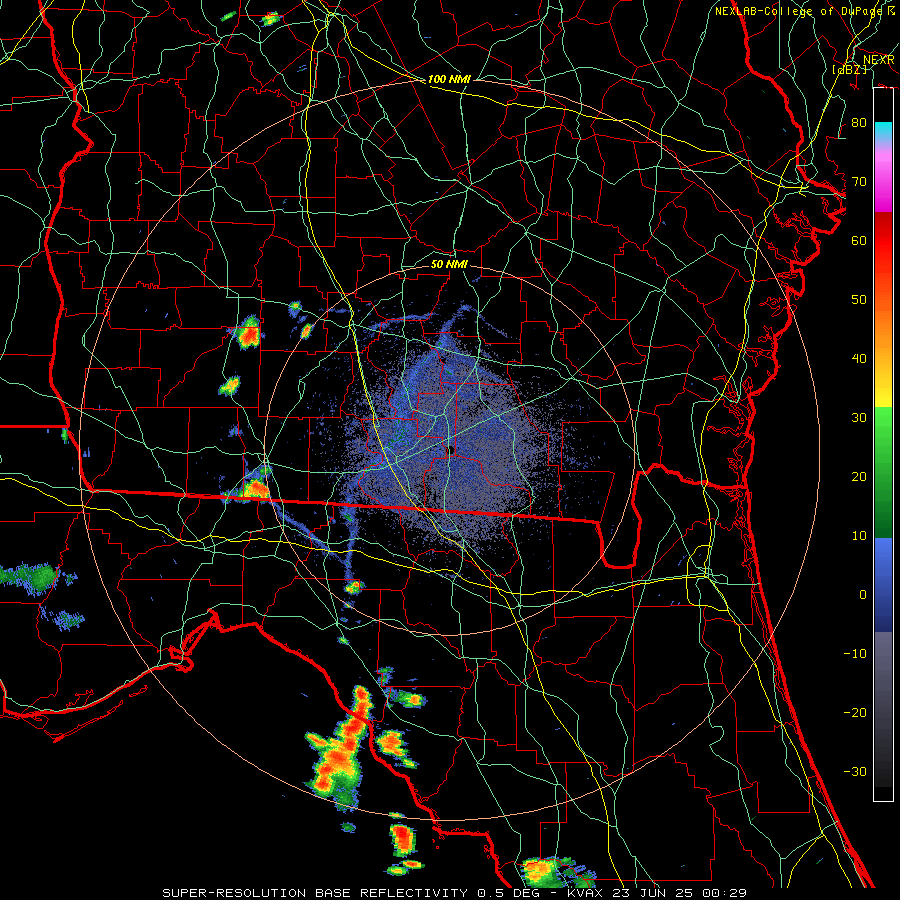The width and height of the screenshot is (900, 900).
Task: Click the [dBZ] units label
Action: click(849, 69)
